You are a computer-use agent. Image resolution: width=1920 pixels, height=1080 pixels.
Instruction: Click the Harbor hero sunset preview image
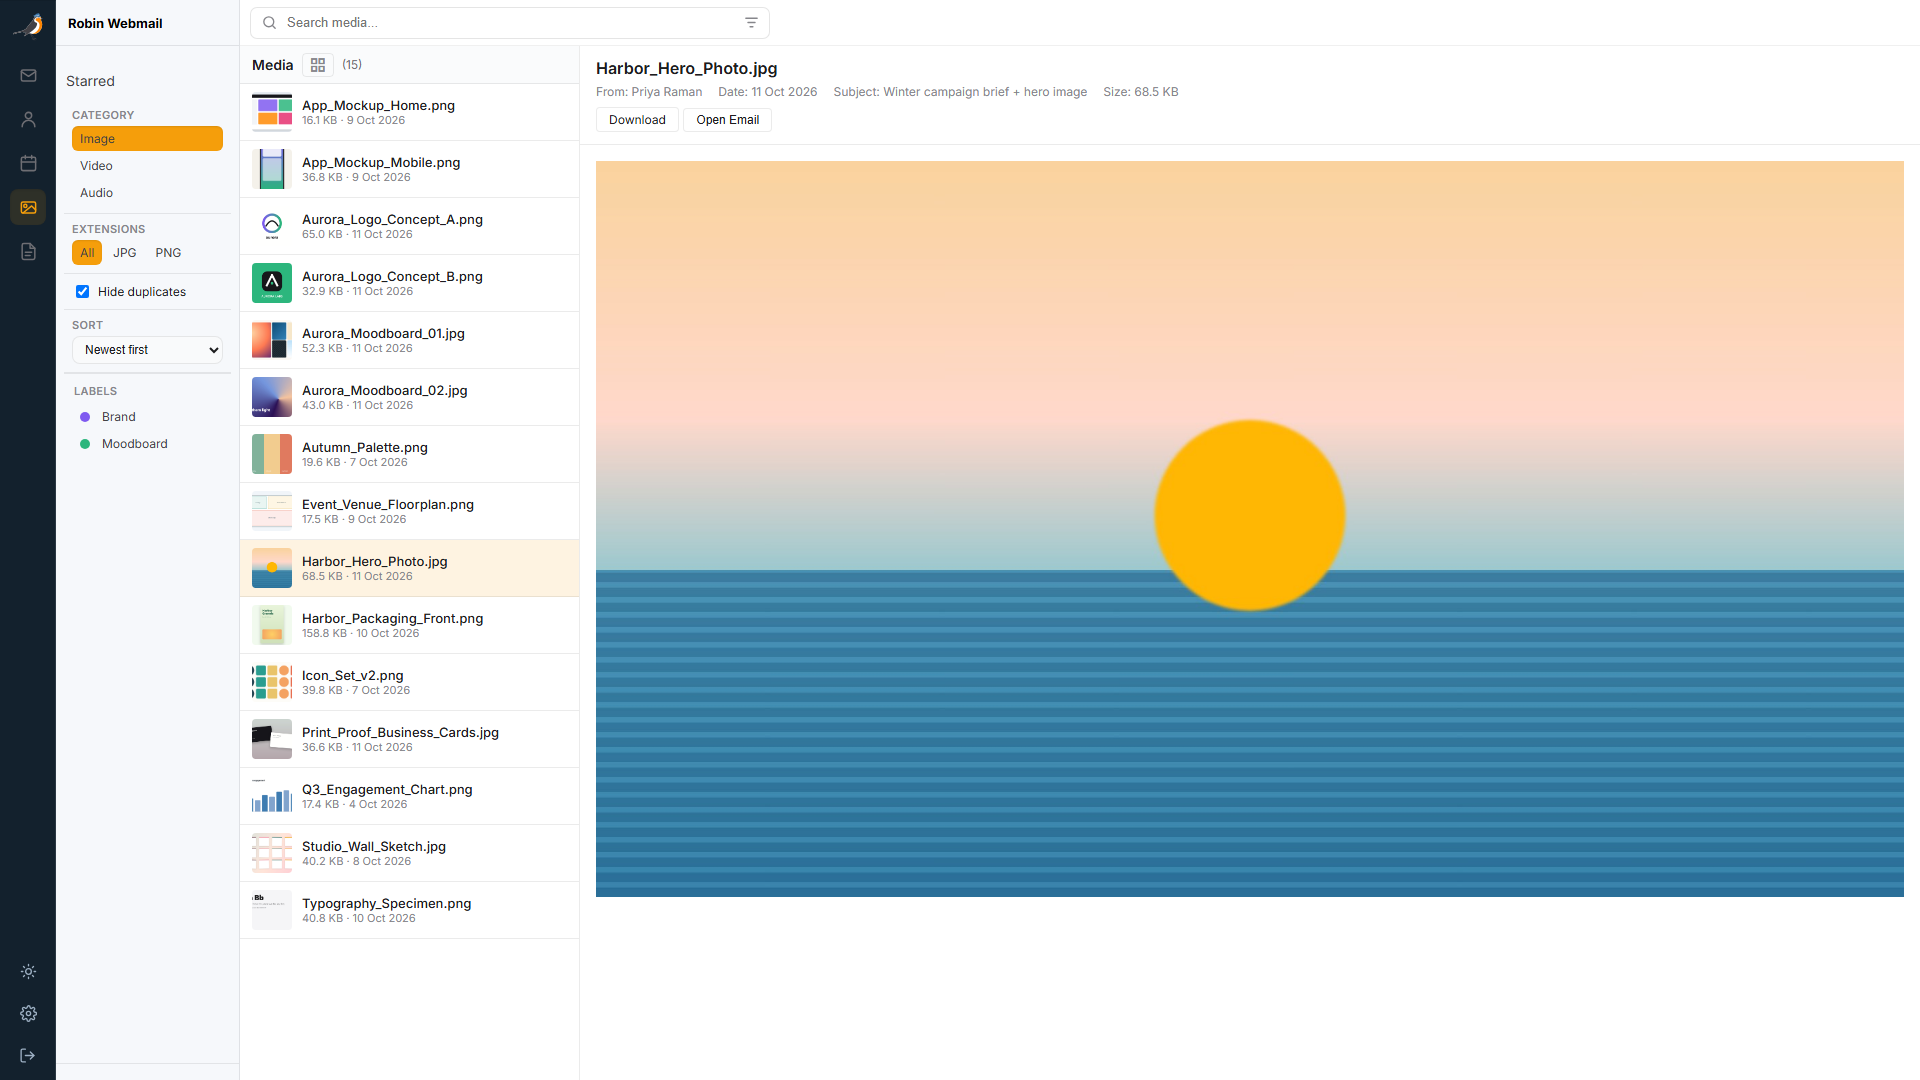tap(1250, 529)
